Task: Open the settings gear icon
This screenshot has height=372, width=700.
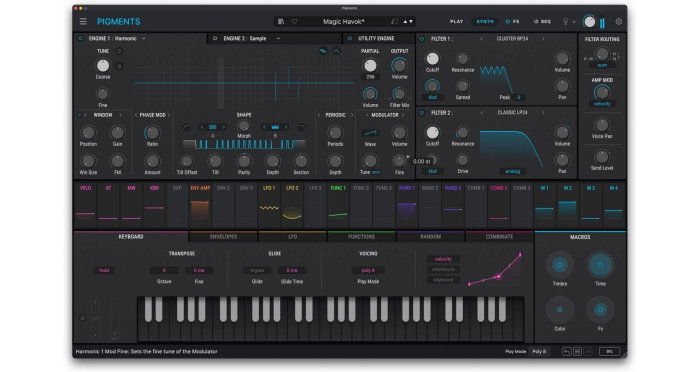Action: tap(619, 21)
